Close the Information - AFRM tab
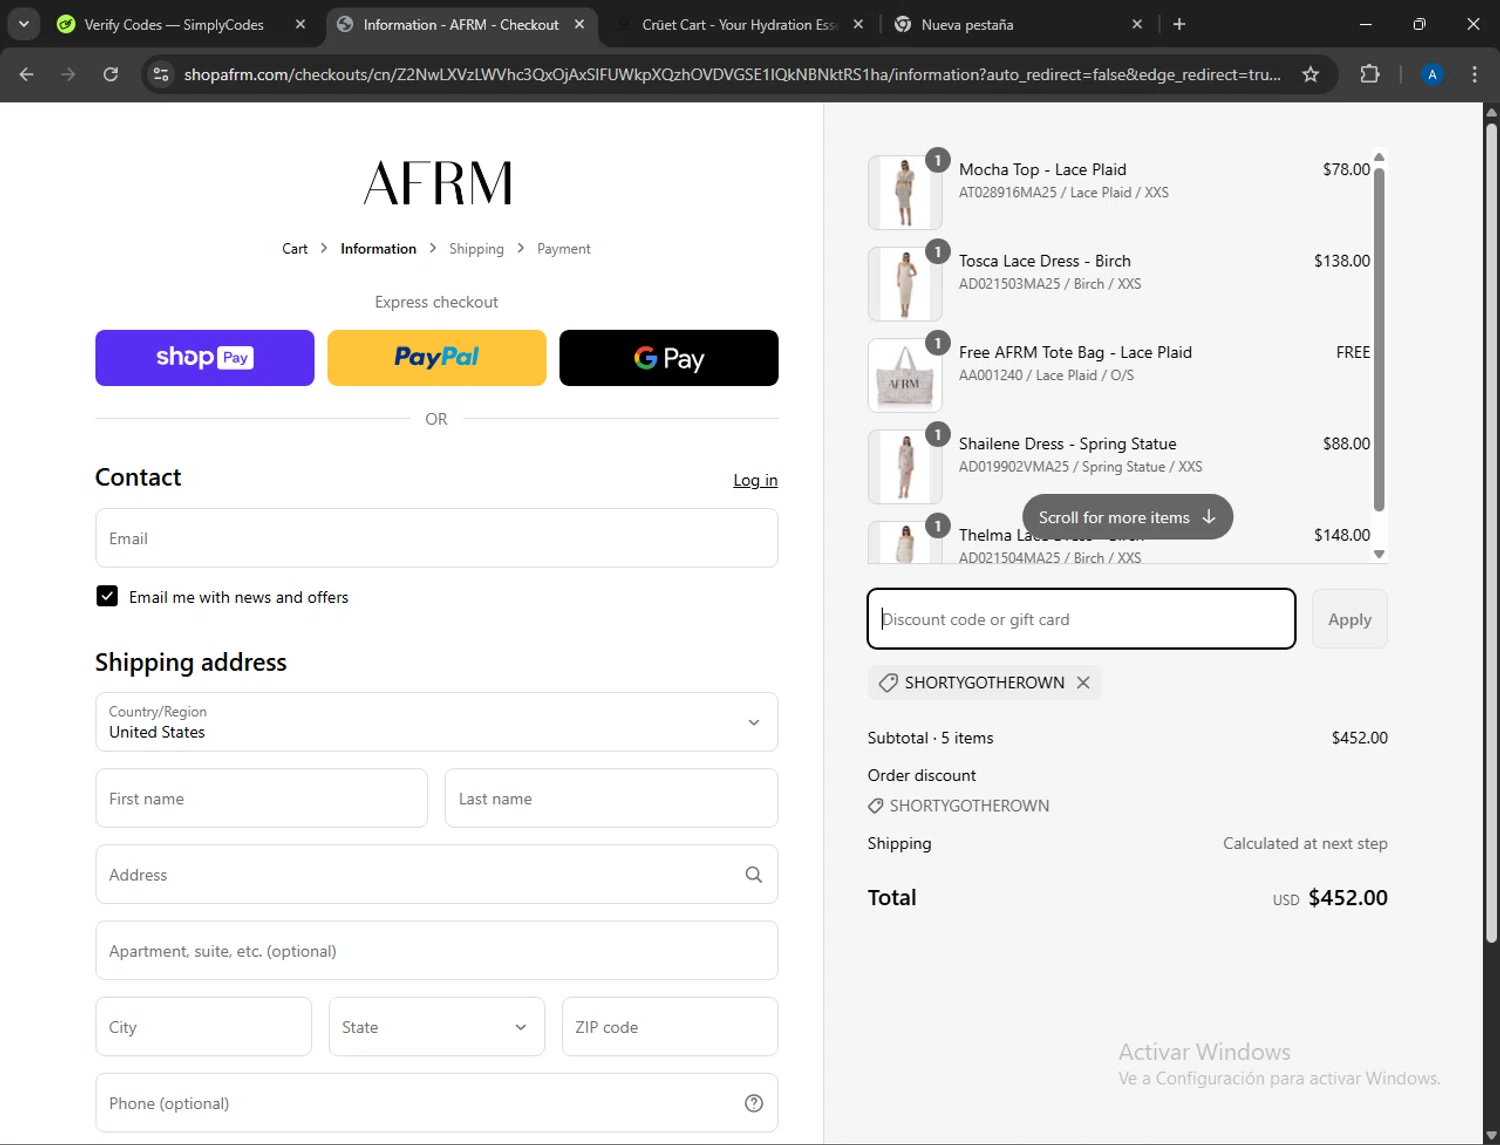This screenshot has height=1145, width=1500. tap(579, 24)
